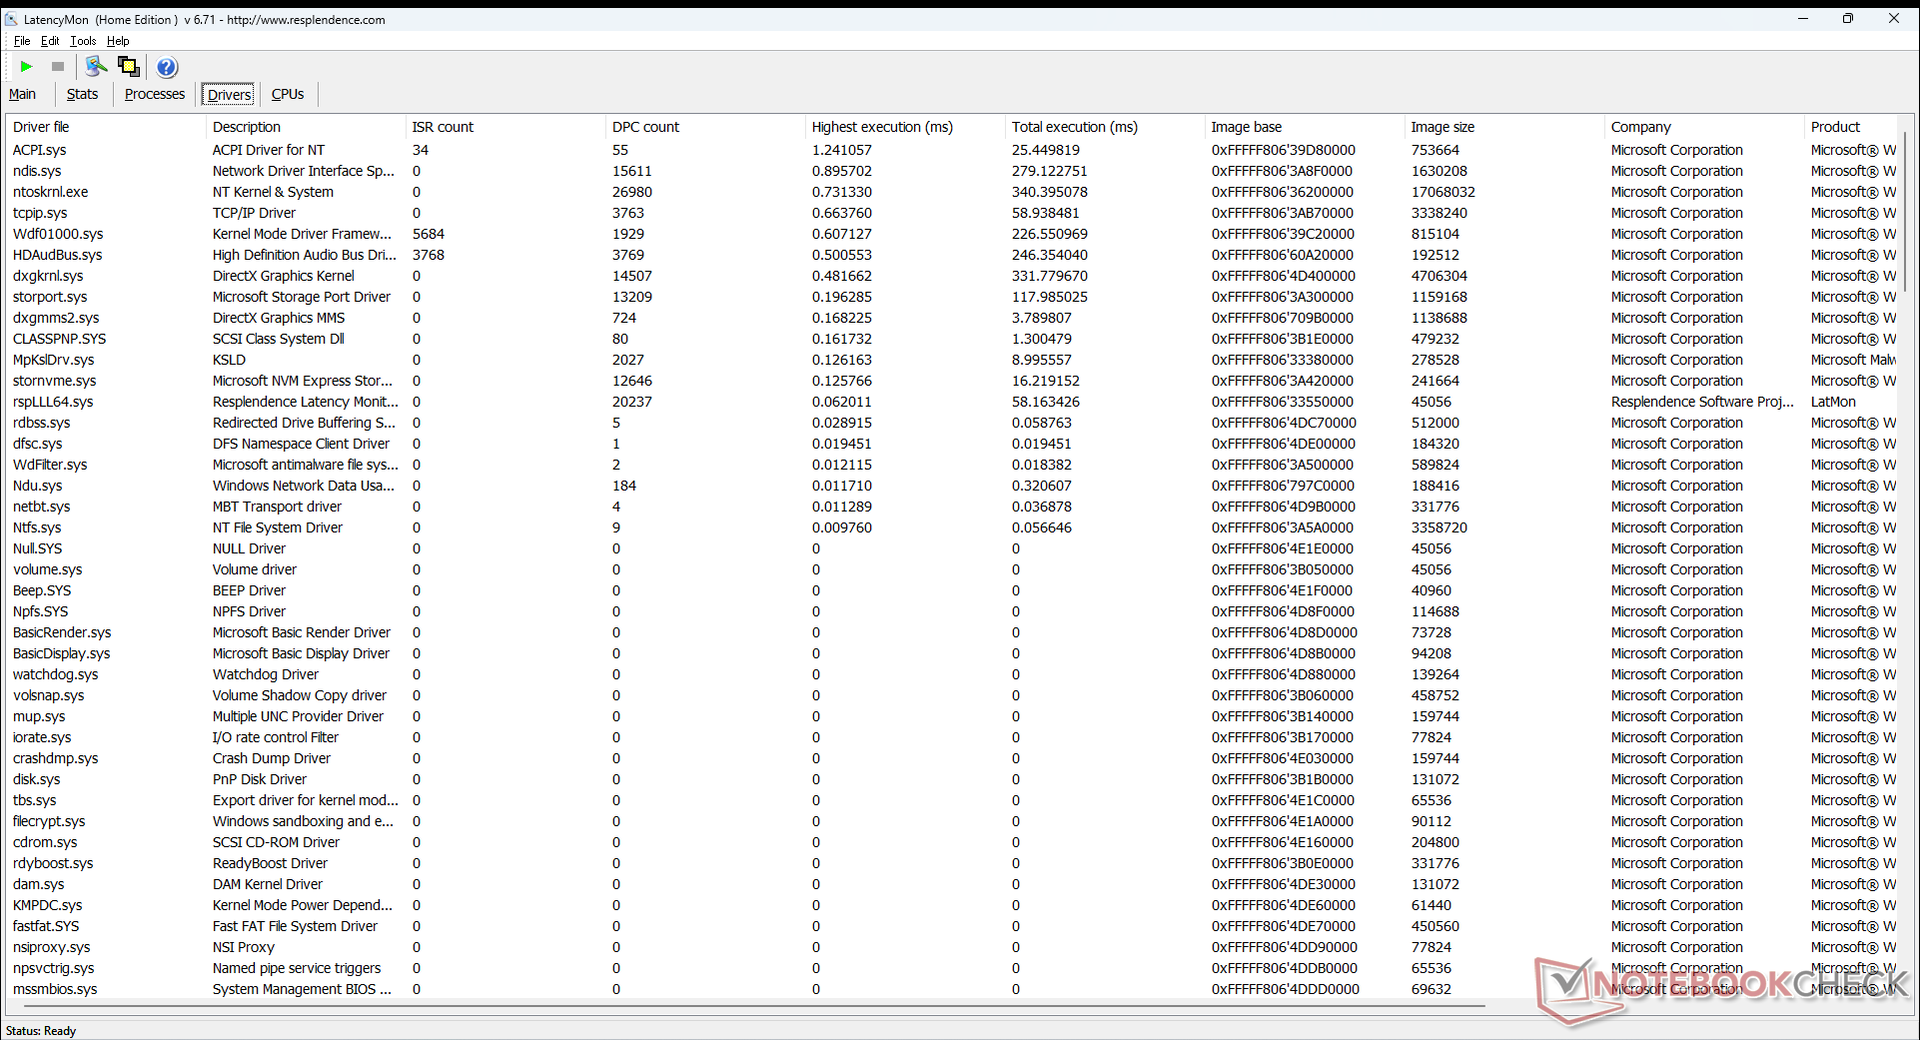This screenshot has width=1920, height=1040.
Task: Switch to the CPUs tab
Action: (x=288, y=94)
